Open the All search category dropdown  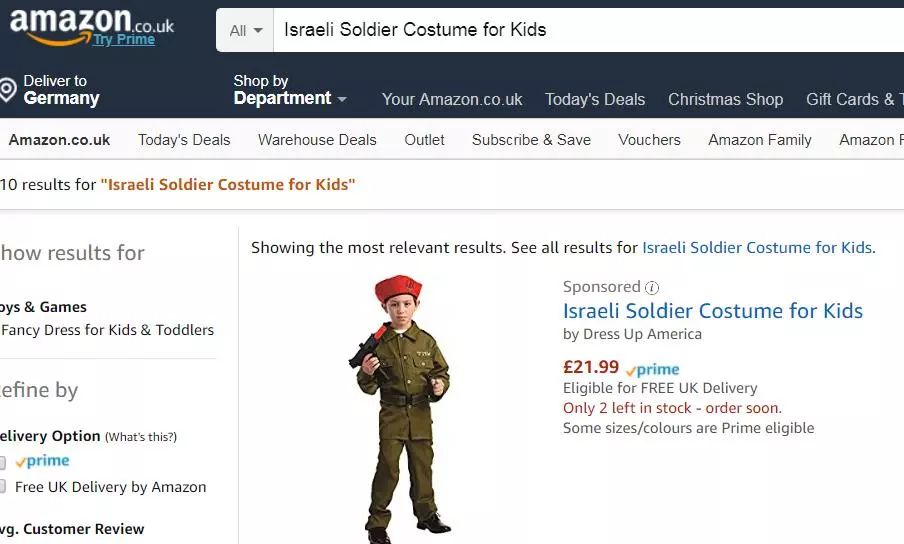[245, 30]
